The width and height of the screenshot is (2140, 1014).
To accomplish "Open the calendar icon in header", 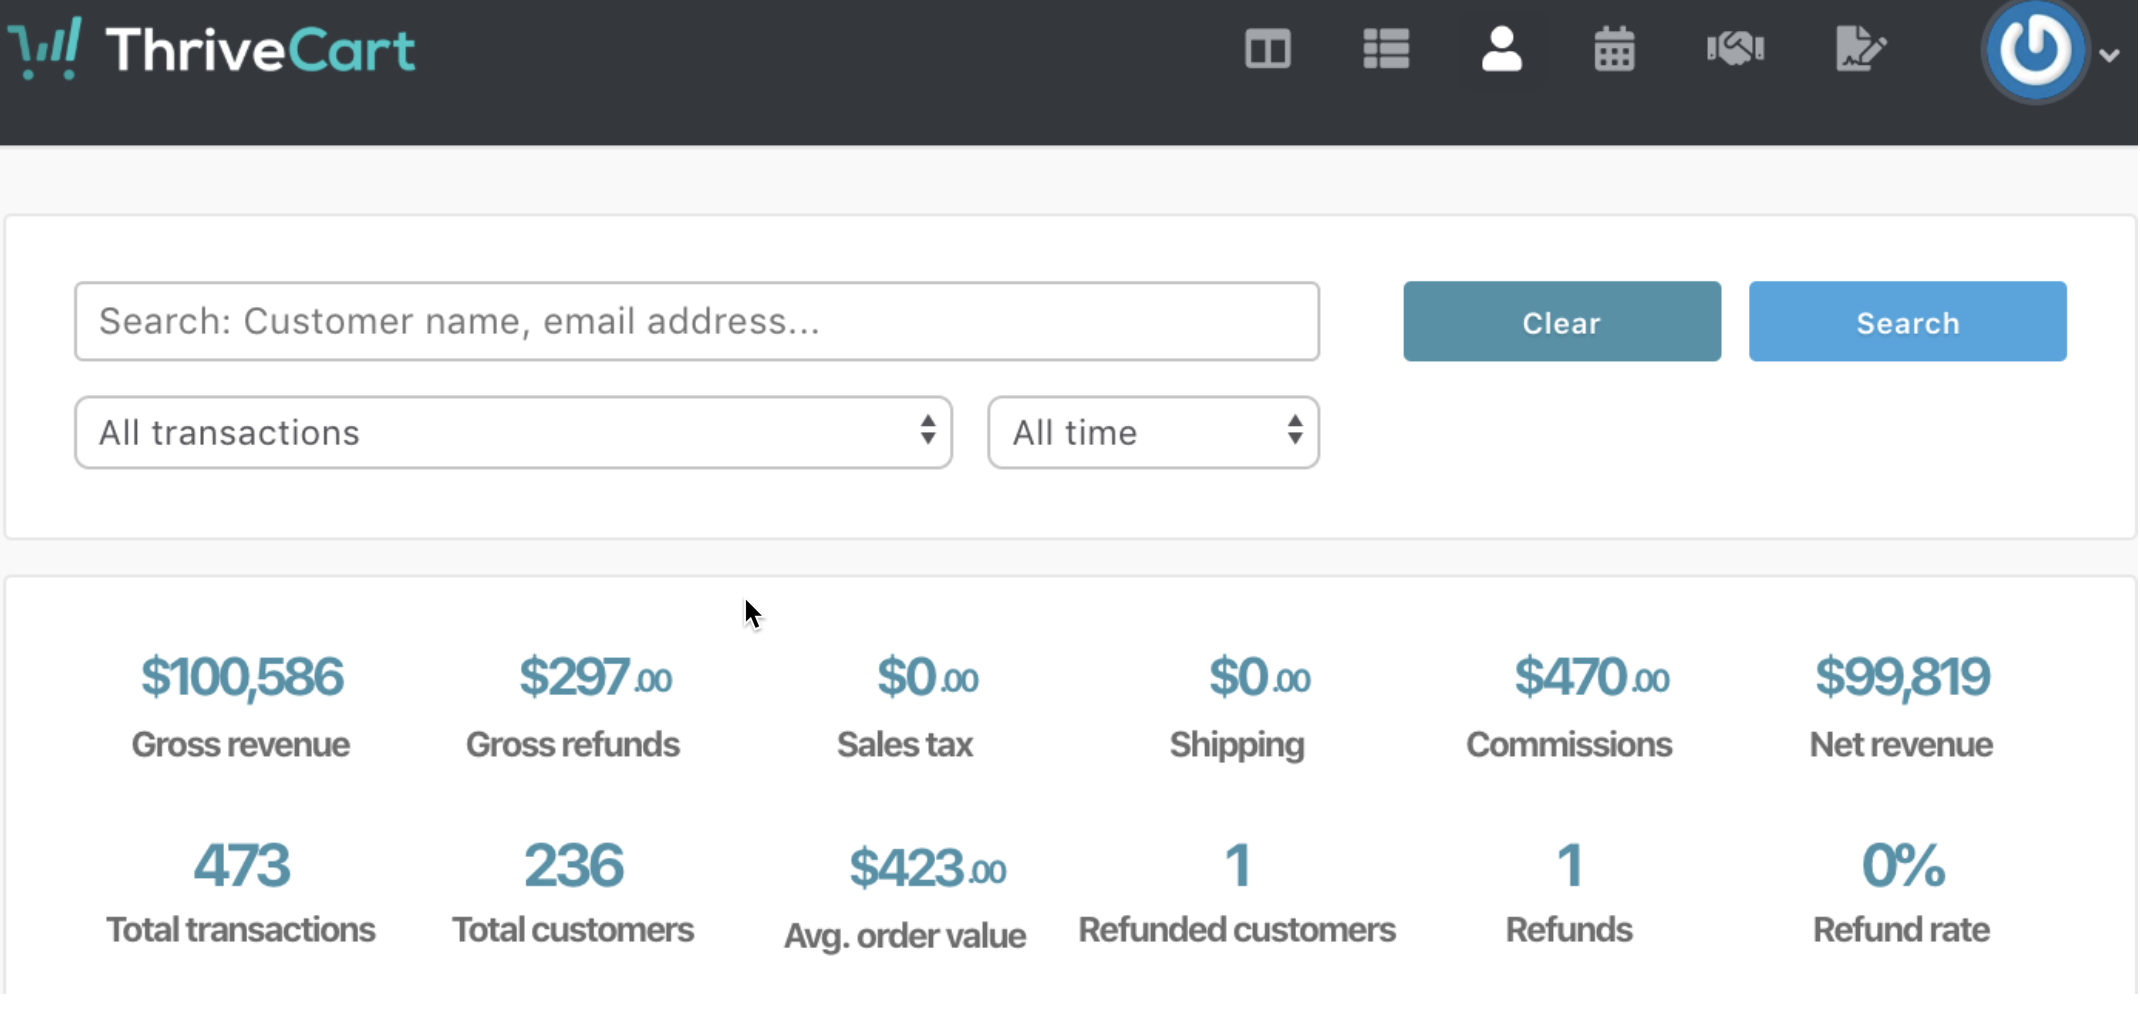I will point(1614,49).
